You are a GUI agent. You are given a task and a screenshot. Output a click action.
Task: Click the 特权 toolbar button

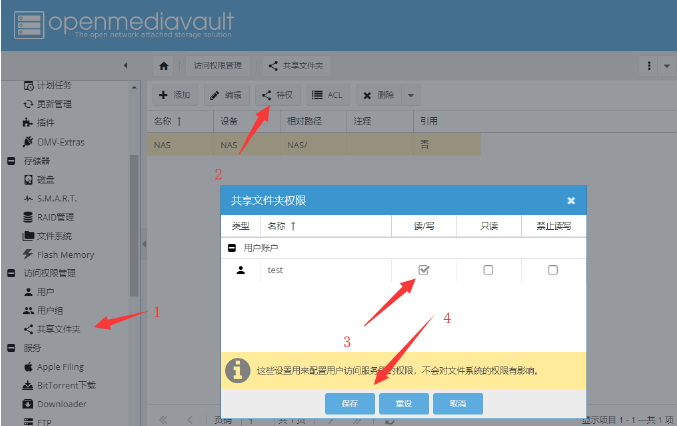(x=276, y=95)
